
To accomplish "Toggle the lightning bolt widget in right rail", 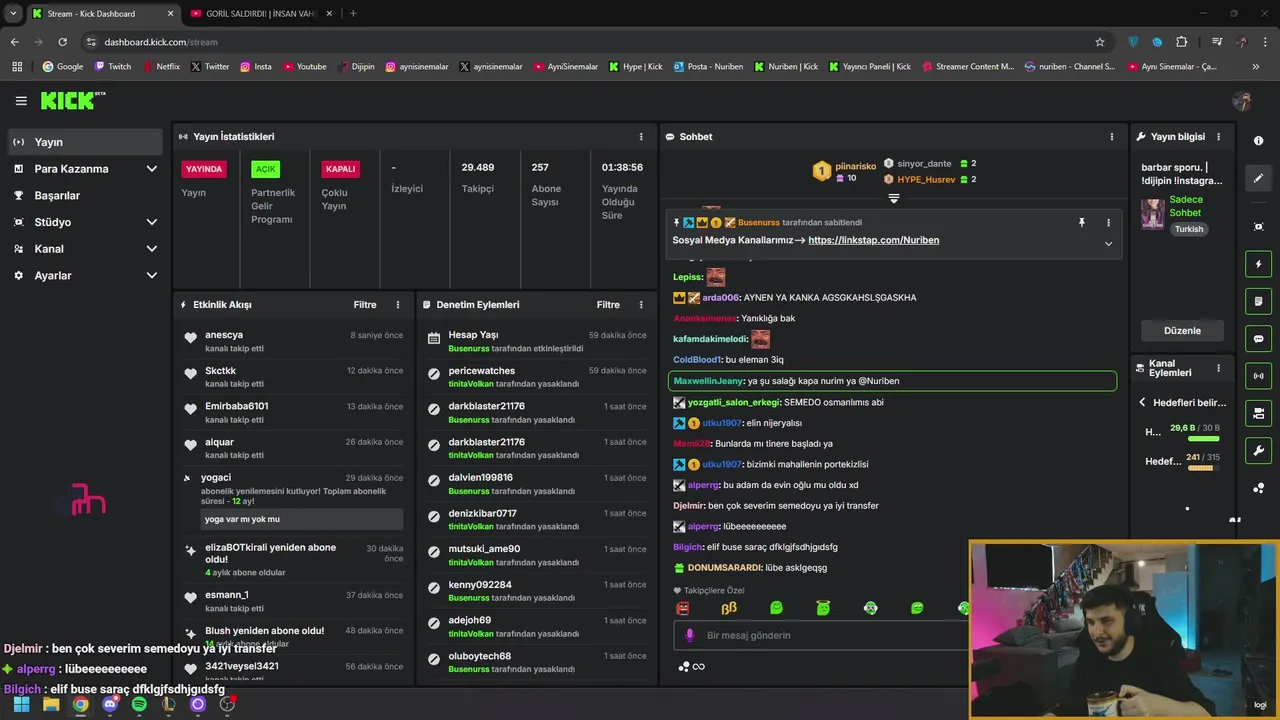I will coord(1258,264).
